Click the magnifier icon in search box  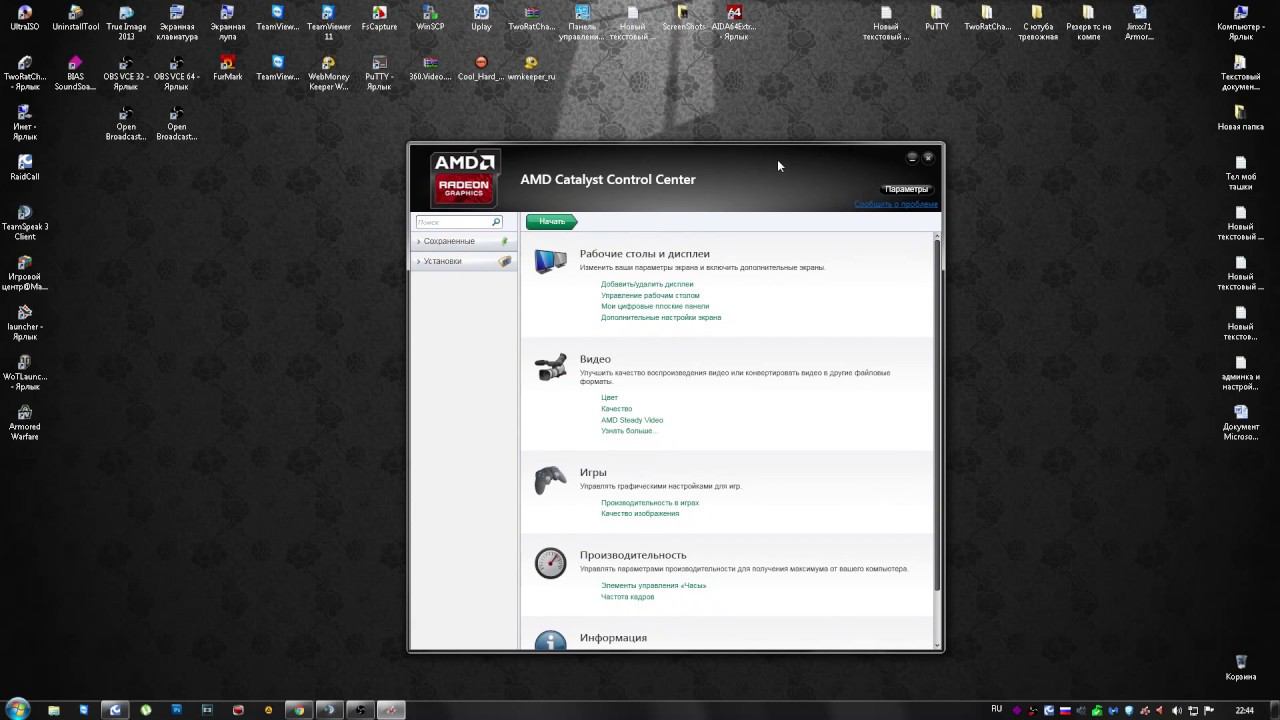click(495, 222)
